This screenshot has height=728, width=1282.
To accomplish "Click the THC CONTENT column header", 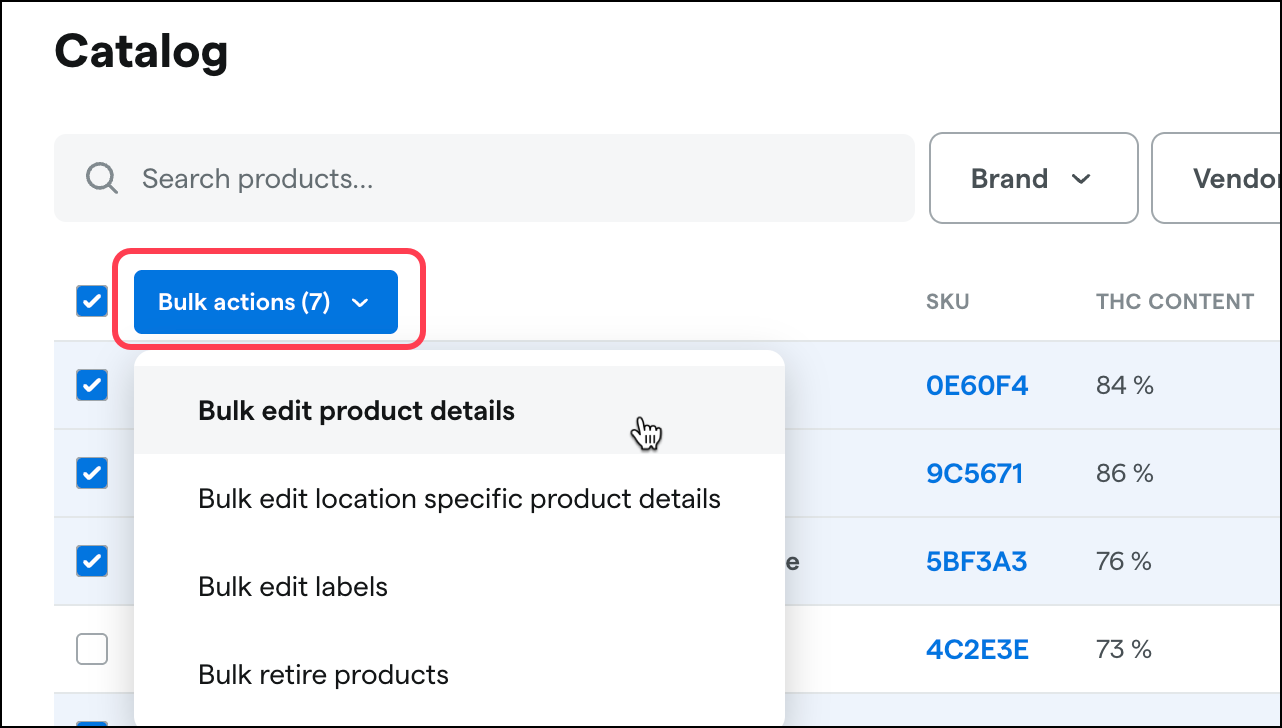I will 1174,302.
